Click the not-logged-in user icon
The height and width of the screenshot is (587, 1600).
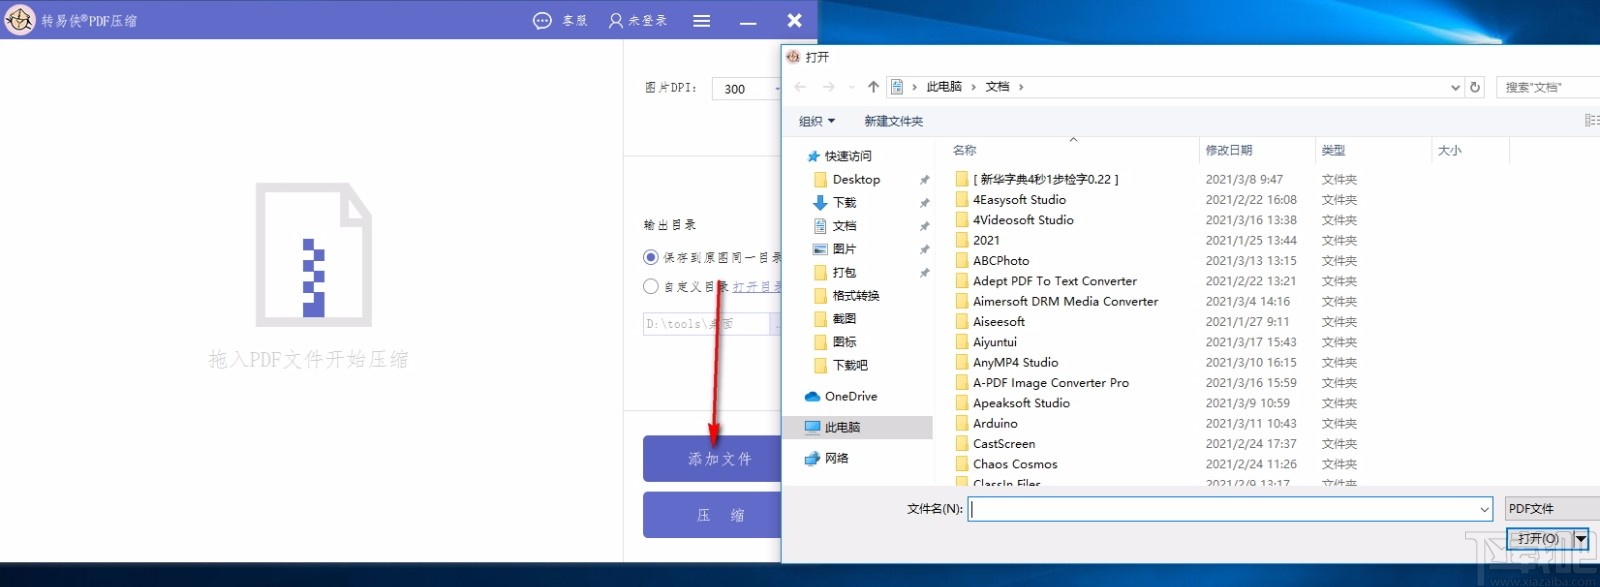(616, 20)
